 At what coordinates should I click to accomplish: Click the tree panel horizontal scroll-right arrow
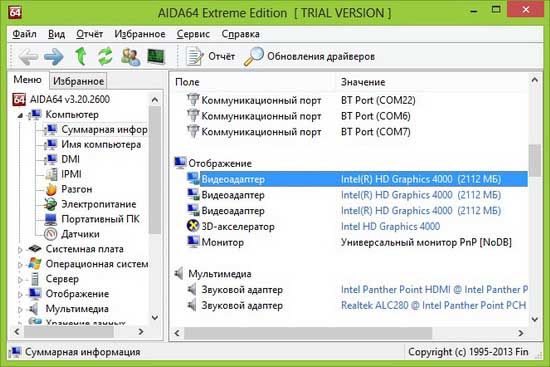click(x=141, y=332)
